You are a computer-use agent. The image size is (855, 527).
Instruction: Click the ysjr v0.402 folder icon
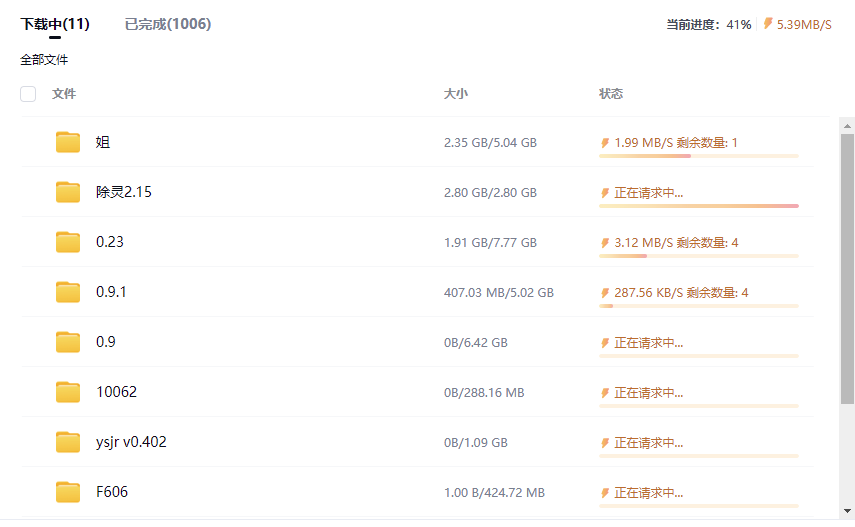click(x=68, y=442)
